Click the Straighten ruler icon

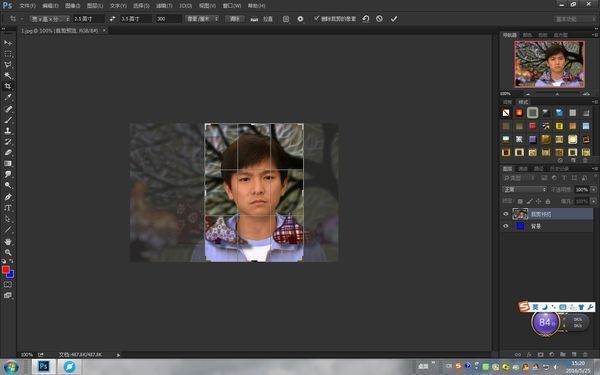pyautogui.click(x=254, y=19)
